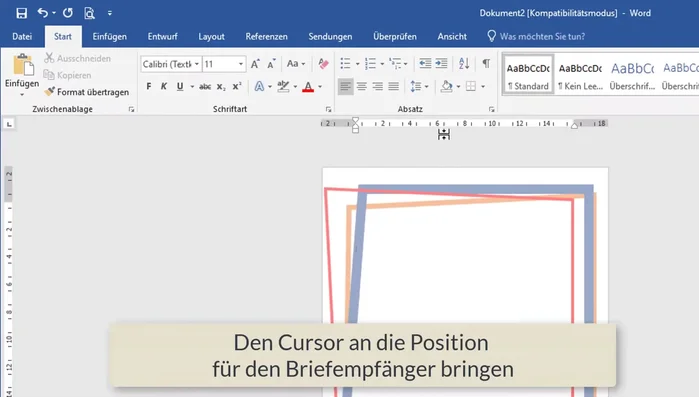The width and height of the screenshot is (699, 397).
Task: Click Ausschneiden in the clipboard group
Action: tap(77, 58)
